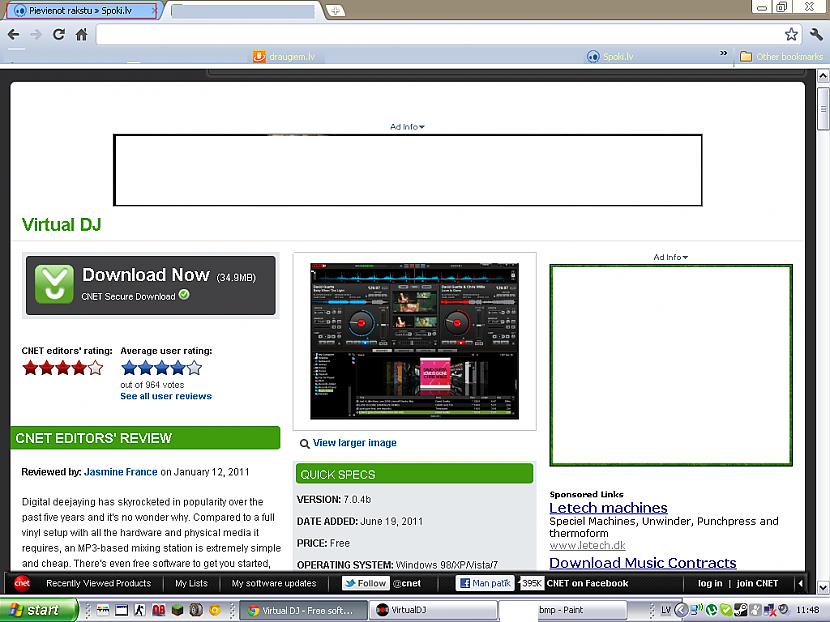Go back using the browser back arrow

pos(14,34)
